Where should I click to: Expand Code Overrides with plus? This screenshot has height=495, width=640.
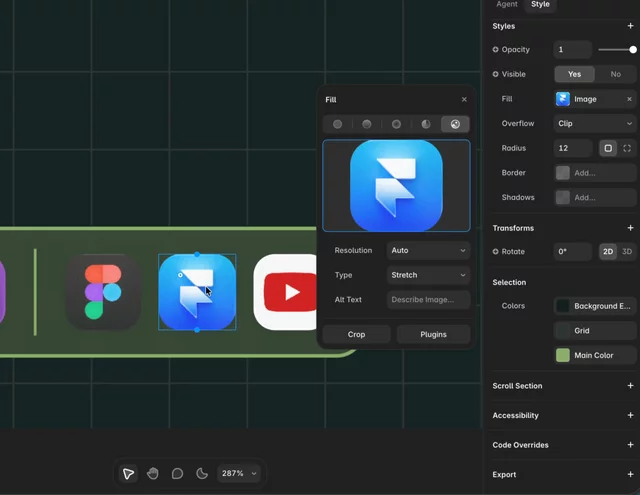click(630, 445)
